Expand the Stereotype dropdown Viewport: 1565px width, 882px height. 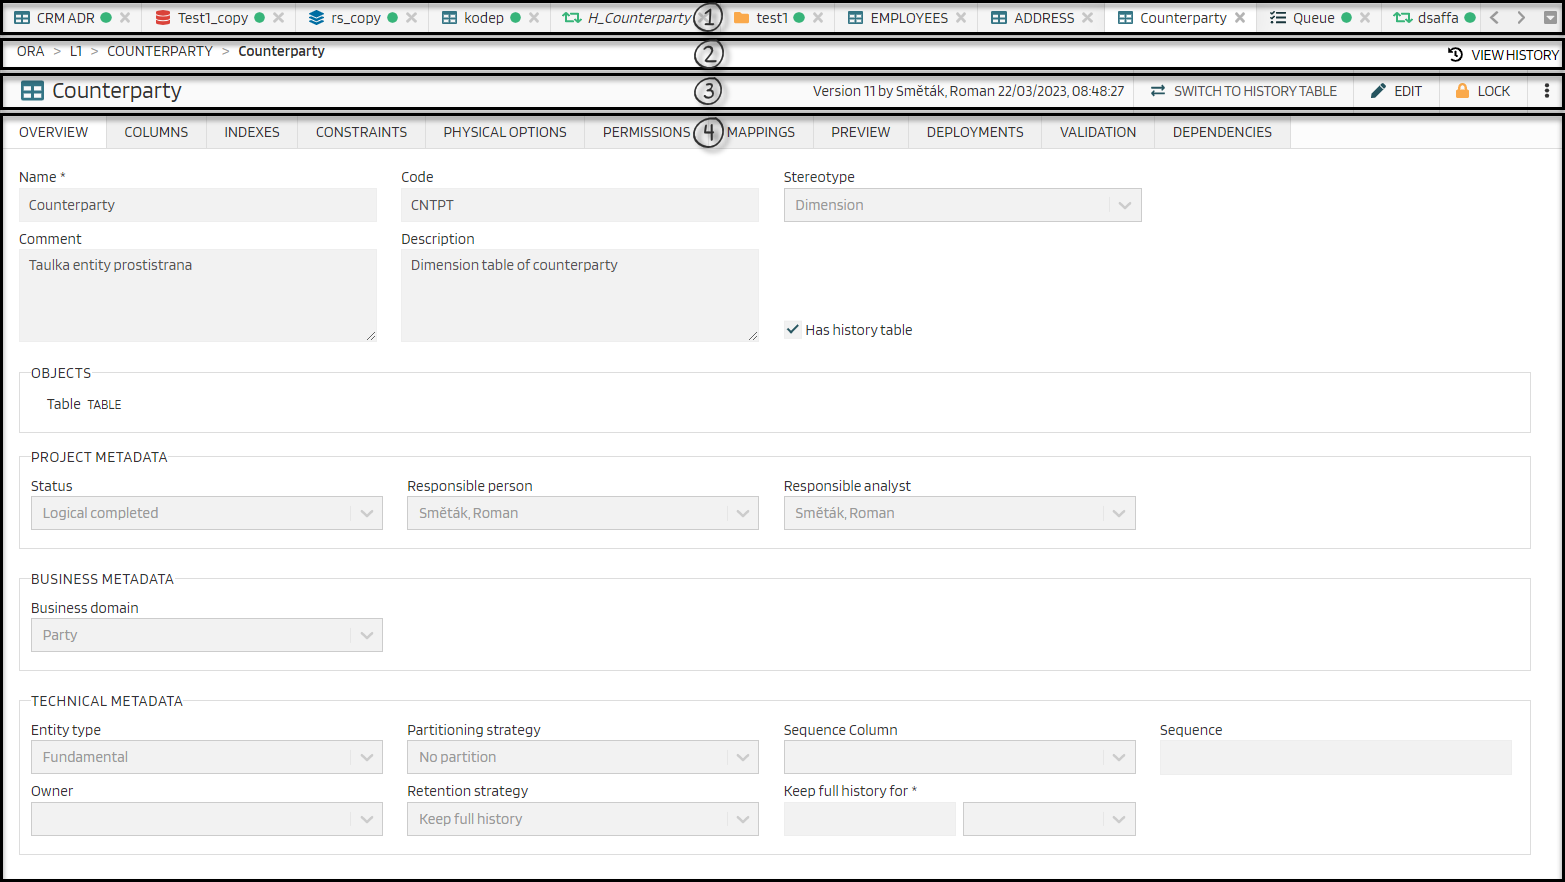[x=1124, y=205]
